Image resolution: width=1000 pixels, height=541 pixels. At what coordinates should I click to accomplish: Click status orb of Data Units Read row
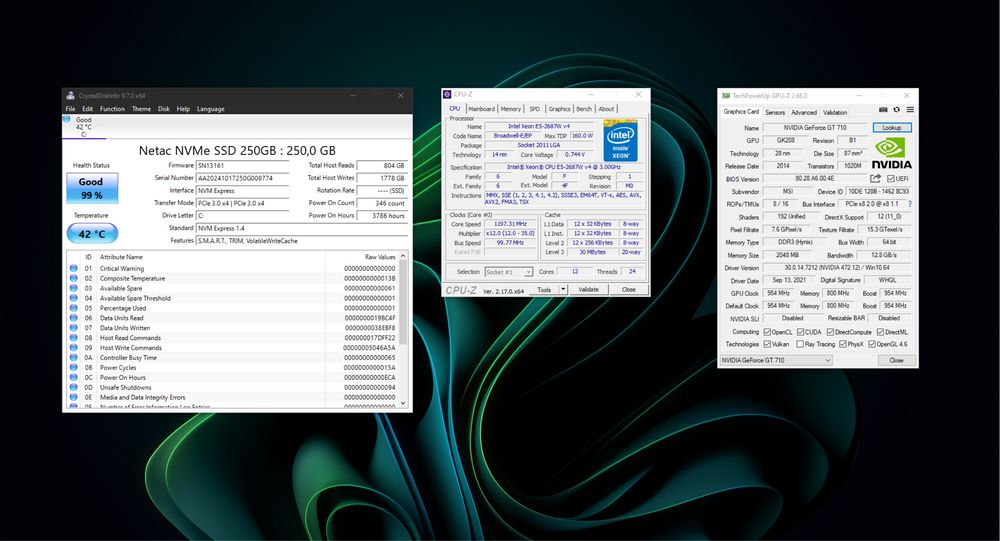[74, 318]
